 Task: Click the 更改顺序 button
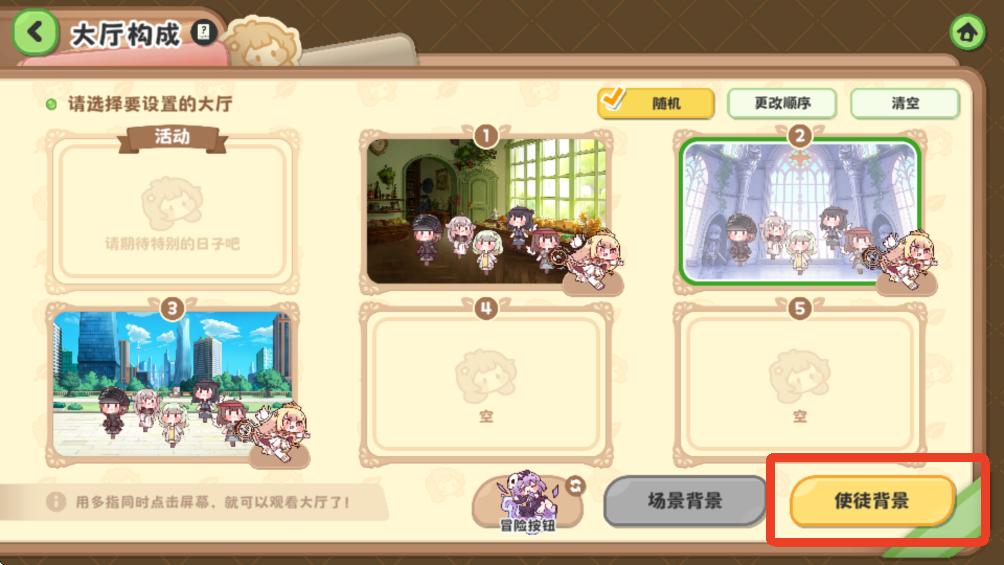tap(782, 103)
